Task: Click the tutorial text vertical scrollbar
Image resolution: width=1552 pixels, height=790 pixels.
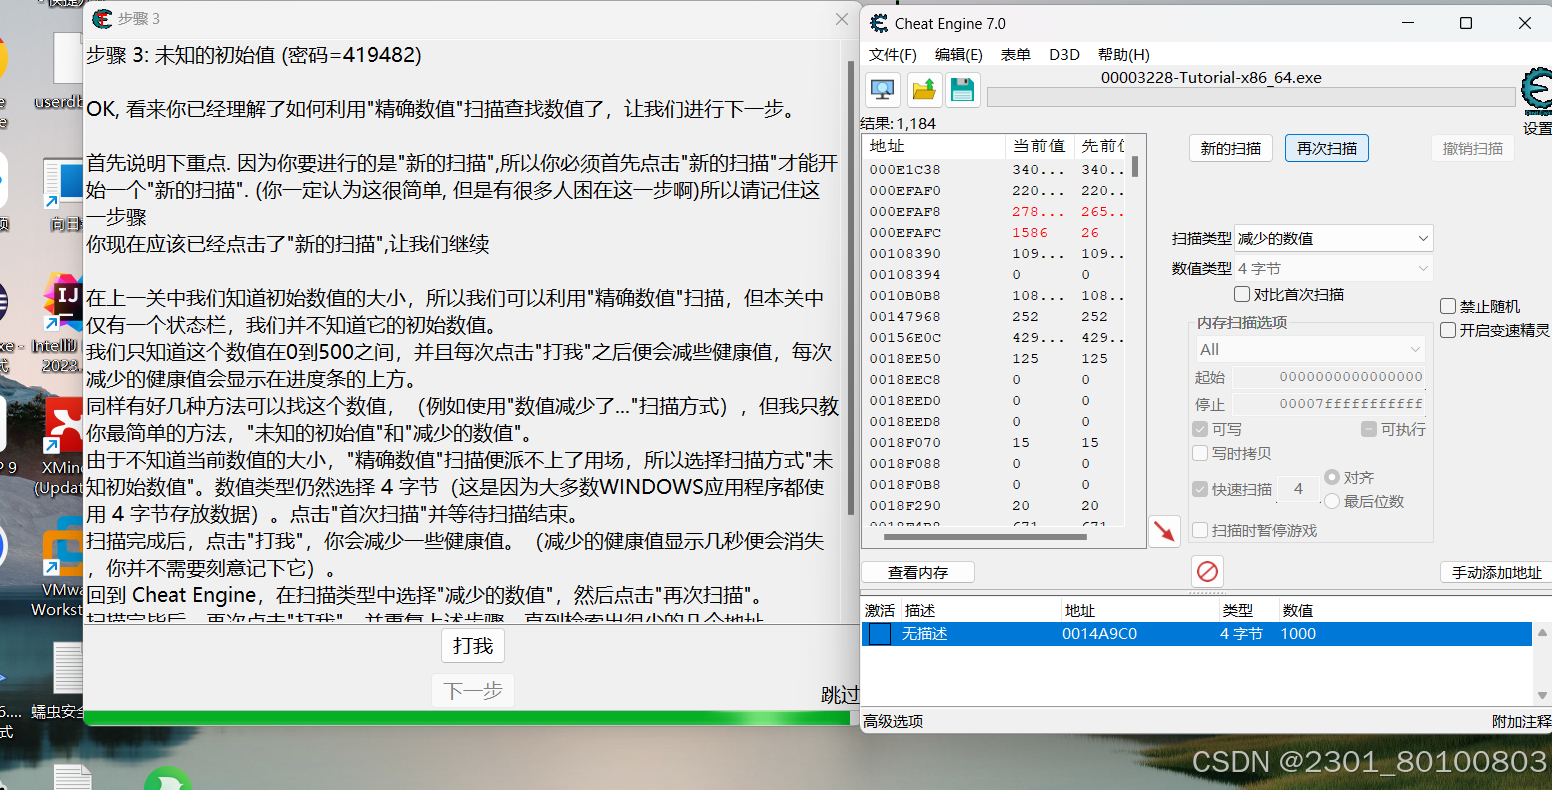Action: click(x=851, y=288)
